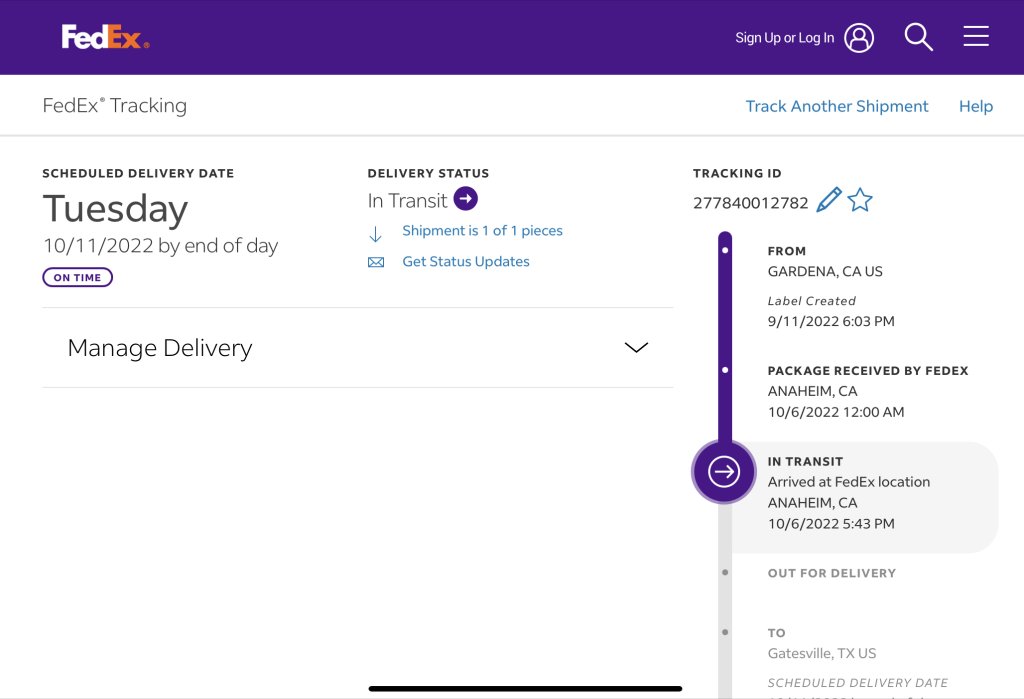Expand the Manage Delivery chevron

636,348
